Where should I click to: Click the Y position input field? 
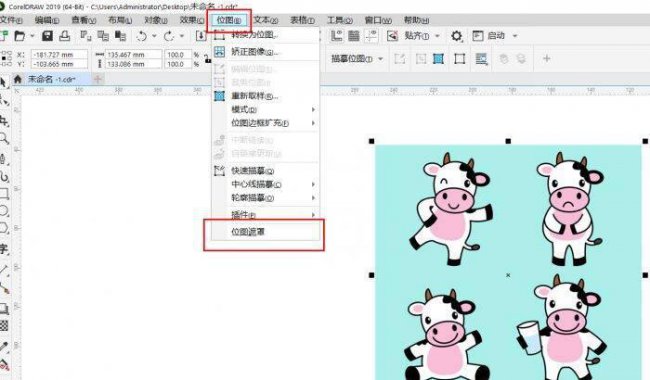59,64
